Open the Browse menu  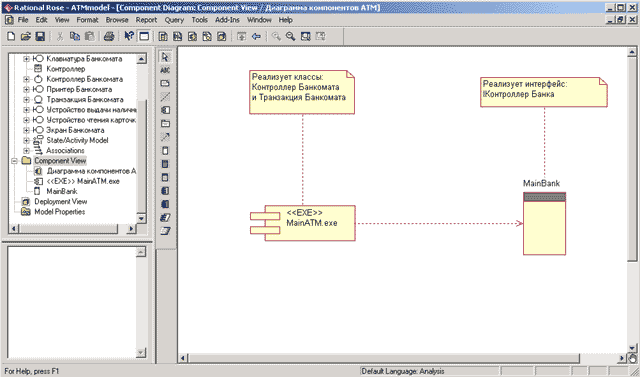117,20
